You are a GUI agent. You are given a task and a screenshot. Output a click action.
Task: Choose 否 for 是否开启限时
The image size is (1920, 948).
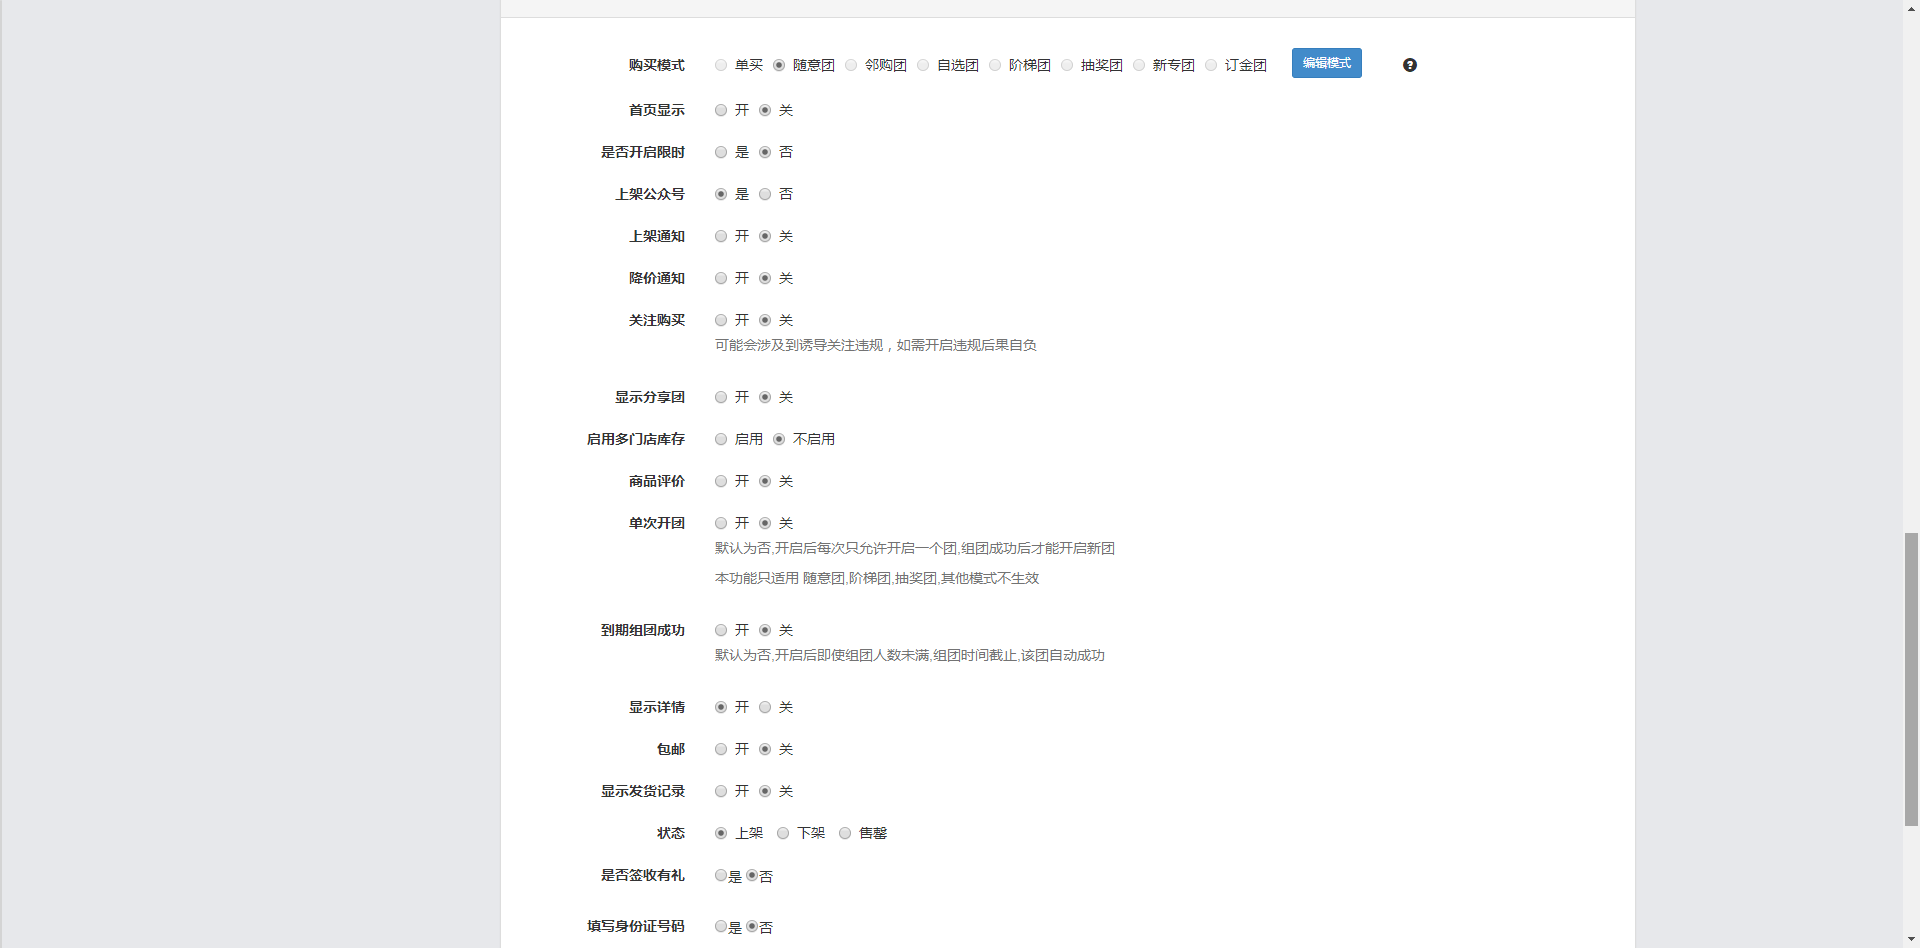click(765, 152)
